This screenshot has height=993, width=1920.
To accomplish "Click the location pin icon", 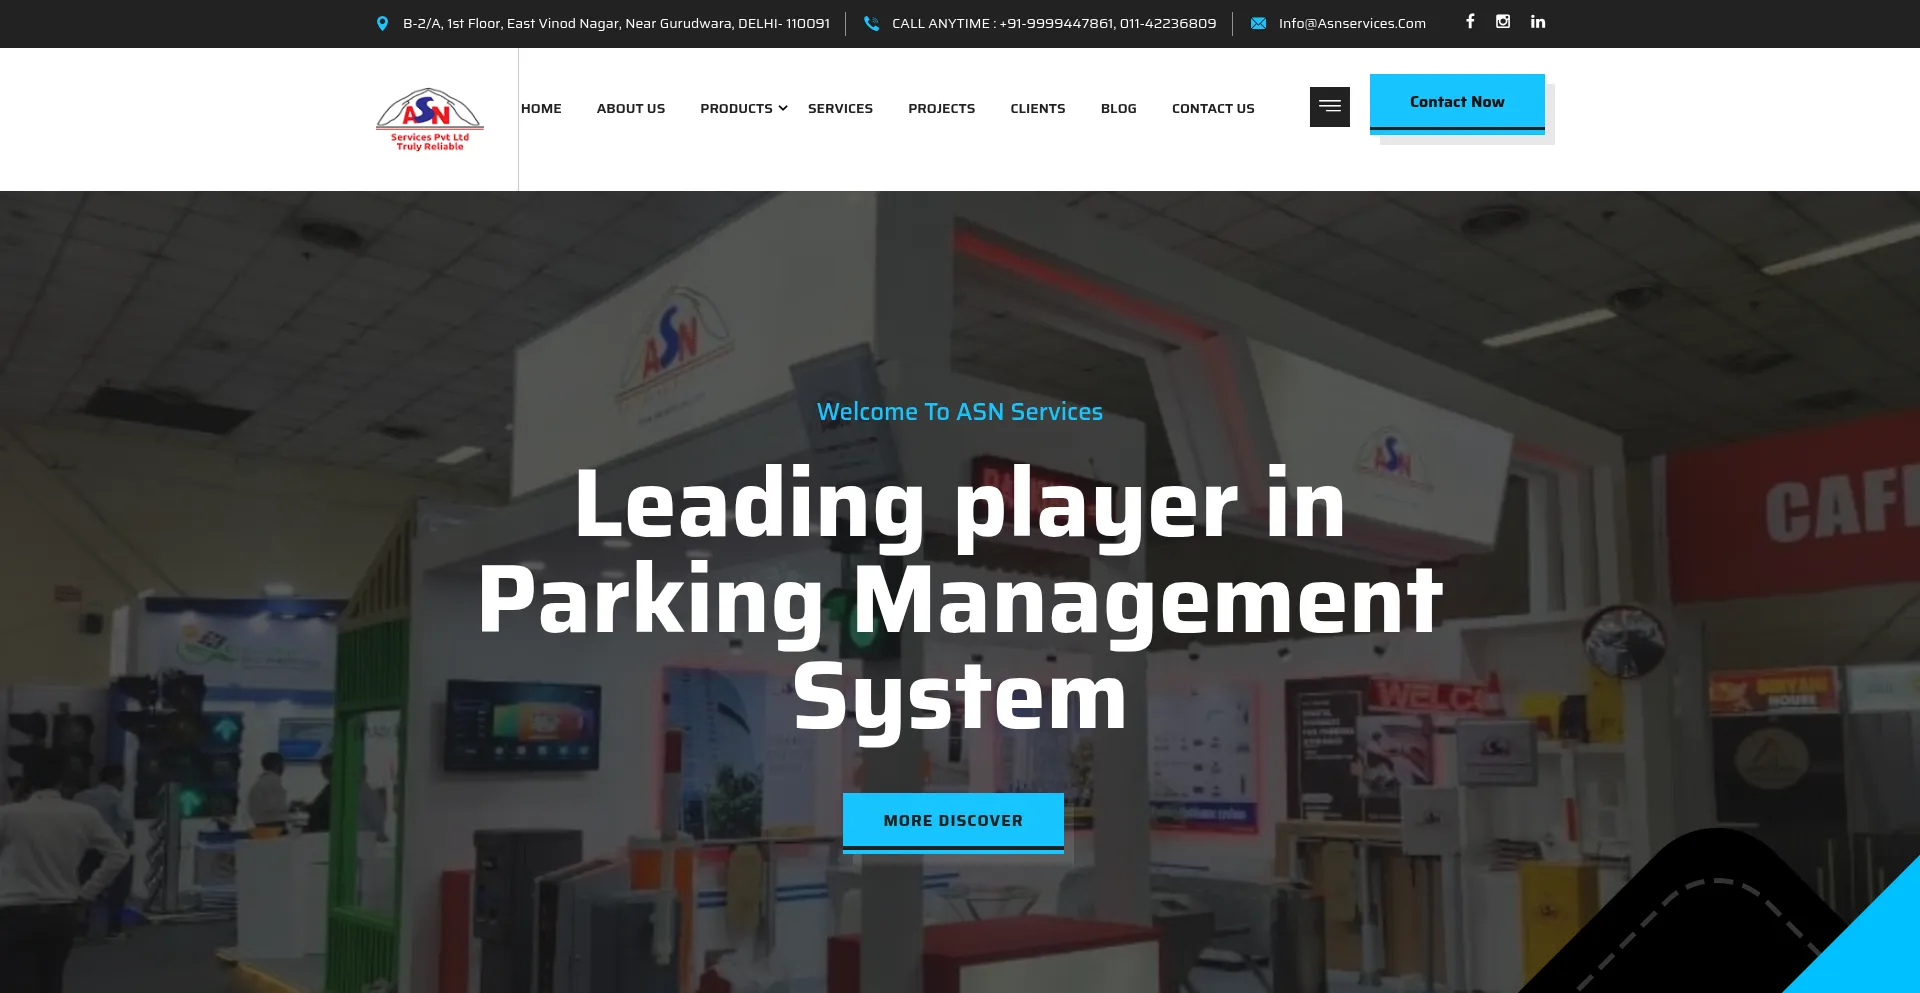I will [382, 23].
